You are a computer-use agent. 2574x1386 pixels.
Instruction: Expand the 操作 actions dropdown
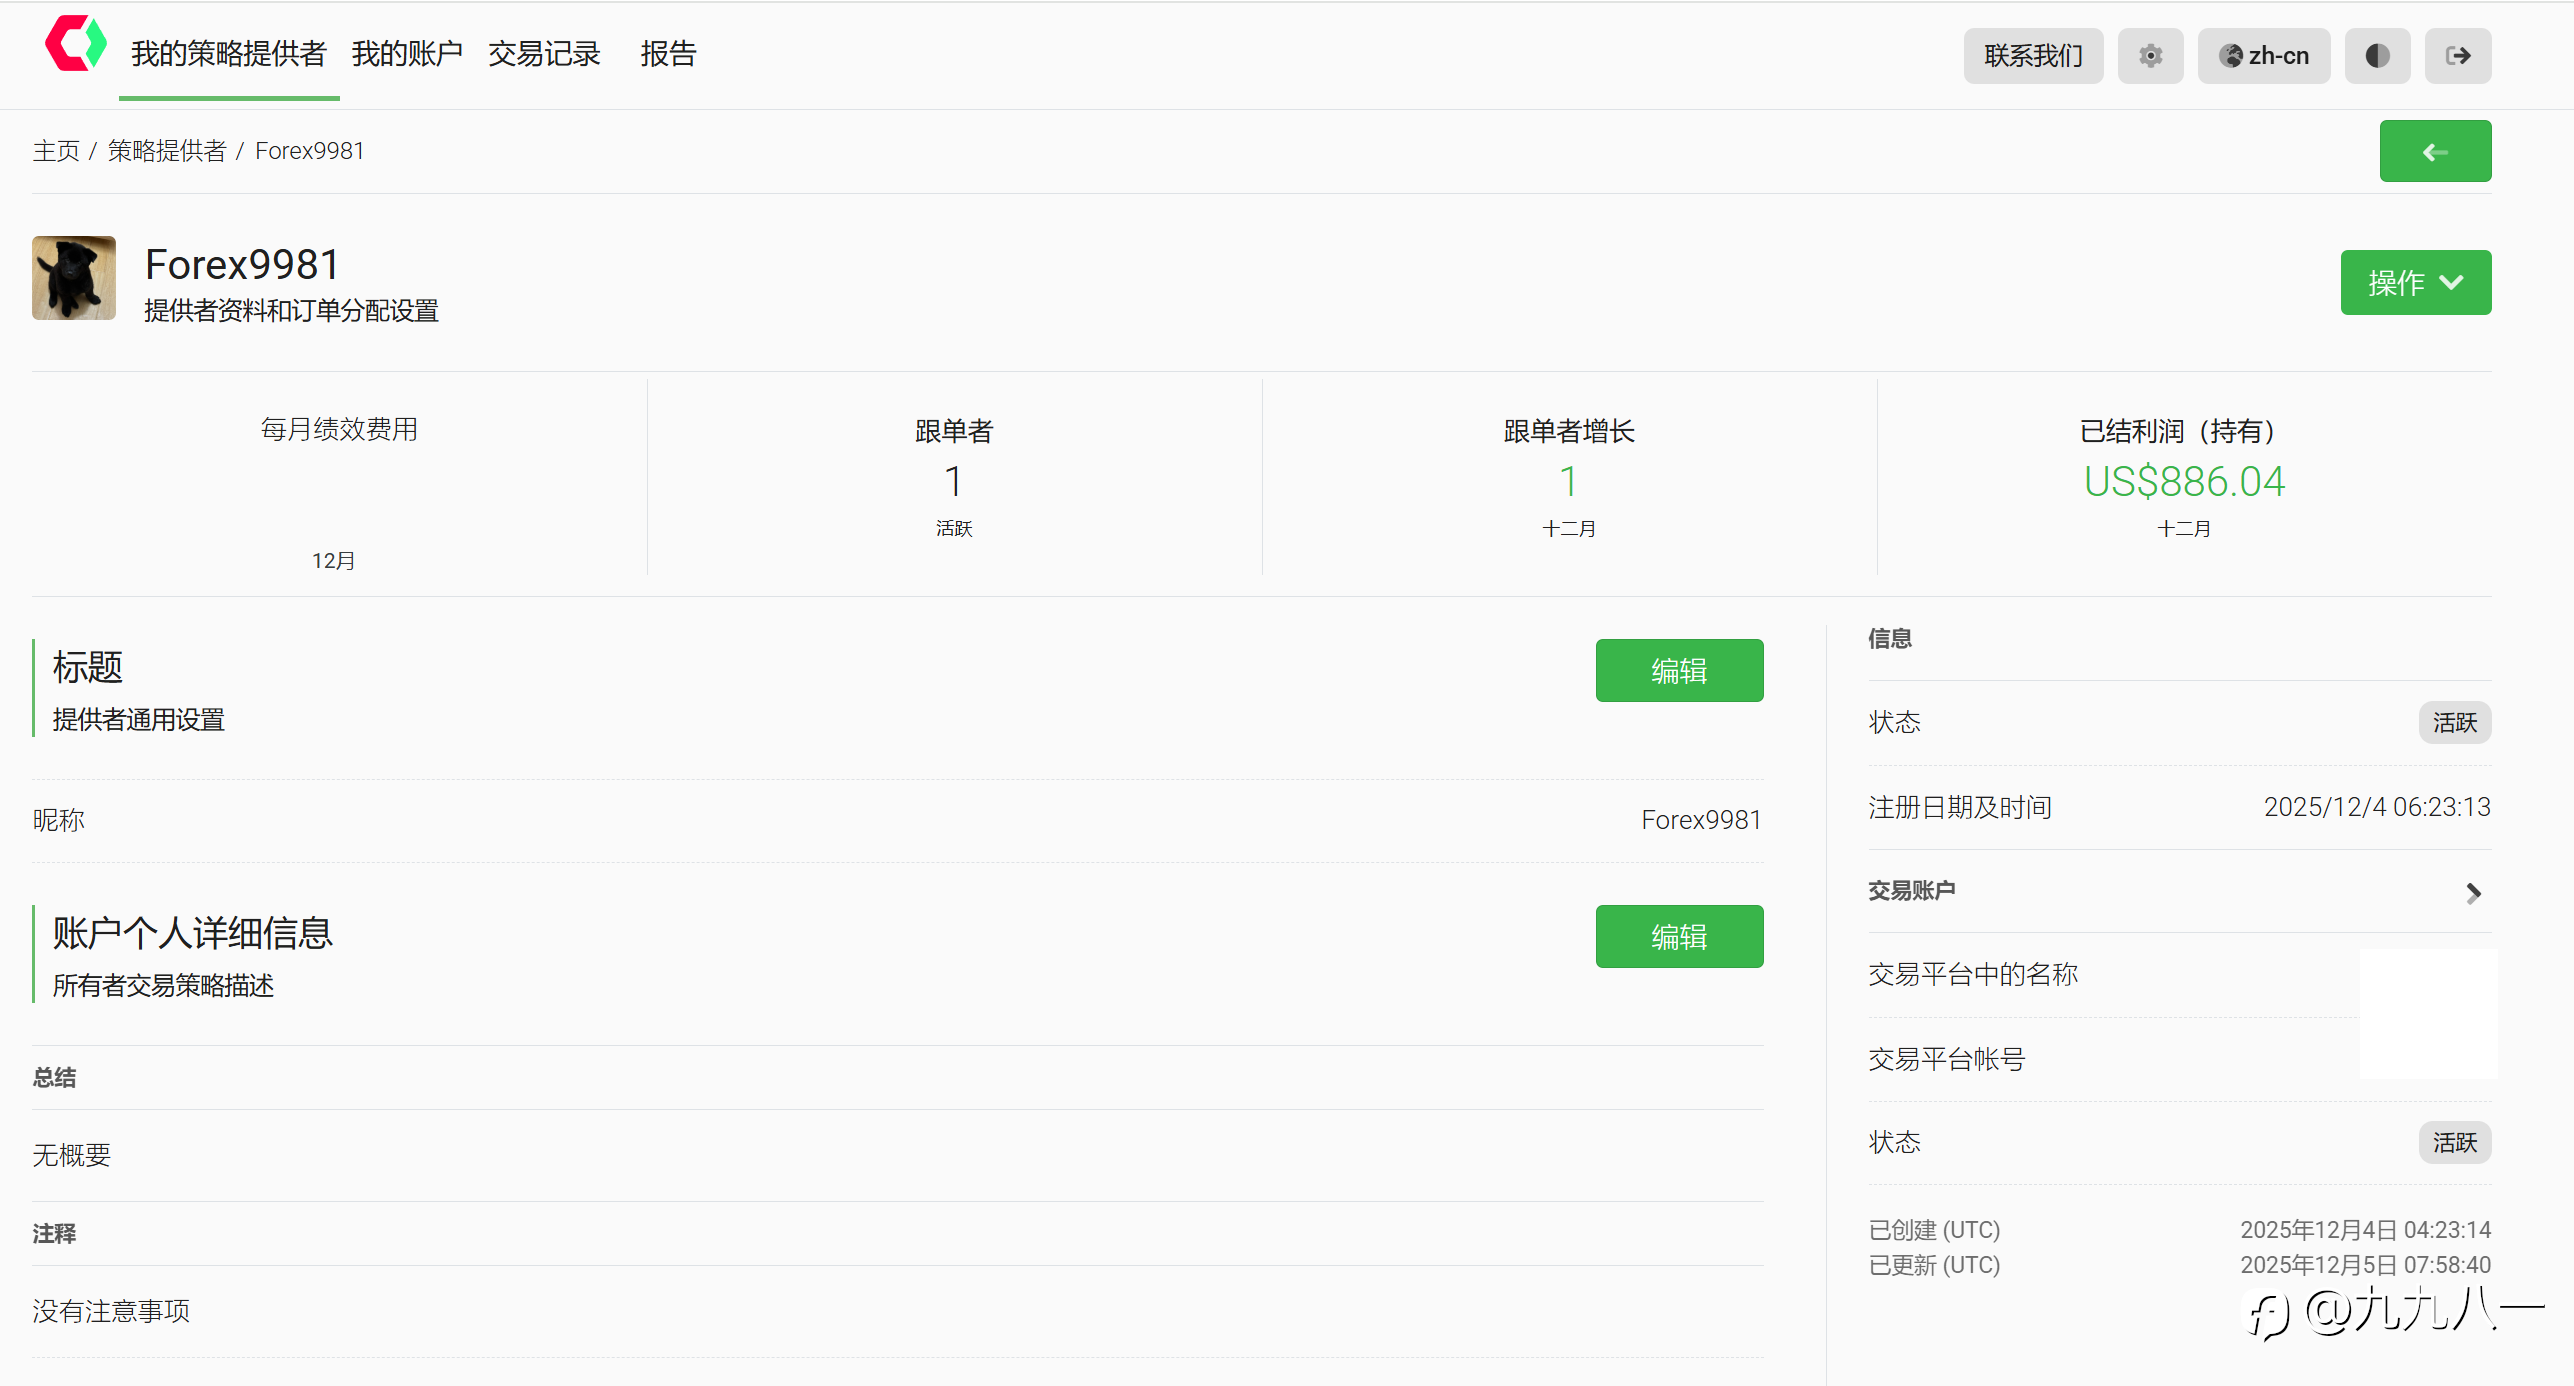(2414, 283)
